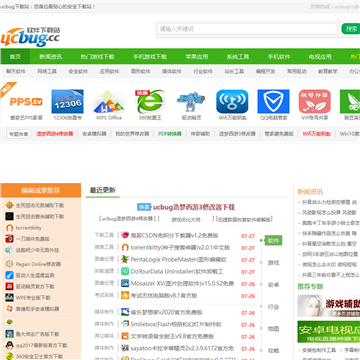The height and width of the screenshot is (360, 360).
Task: Open the 12306 ticket app icon
Action: [67, 101]
